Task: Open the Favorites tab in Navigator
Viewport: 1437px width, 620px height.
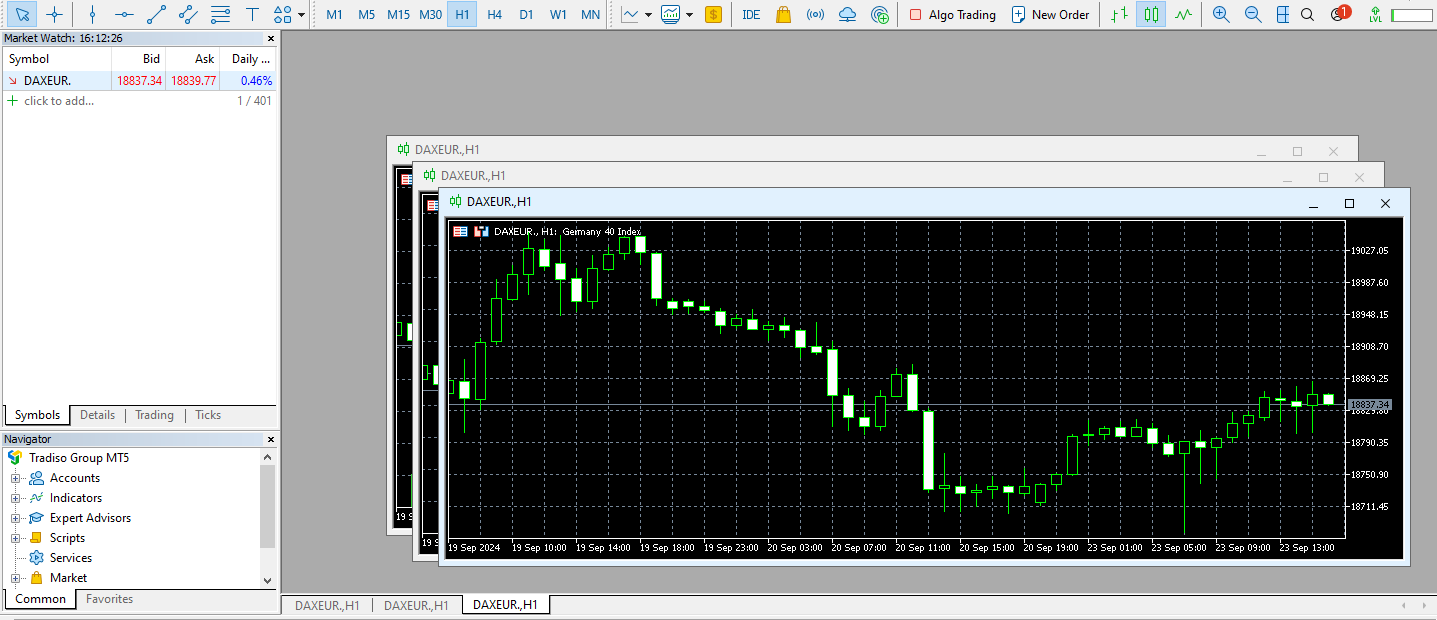Action: [108, 599]
